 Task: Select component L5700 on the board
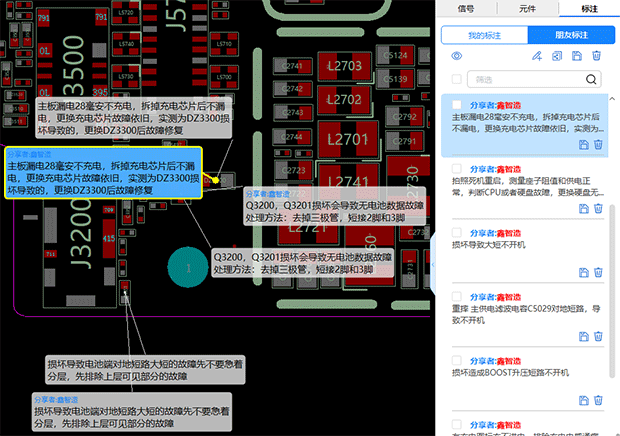click(x=224, y=77)
